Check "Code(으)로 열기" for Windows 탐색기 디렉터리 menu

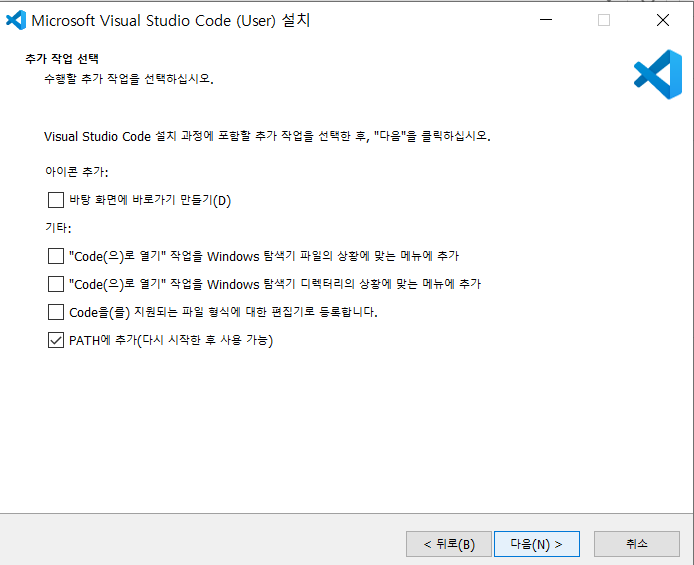(x=56, y=284)
